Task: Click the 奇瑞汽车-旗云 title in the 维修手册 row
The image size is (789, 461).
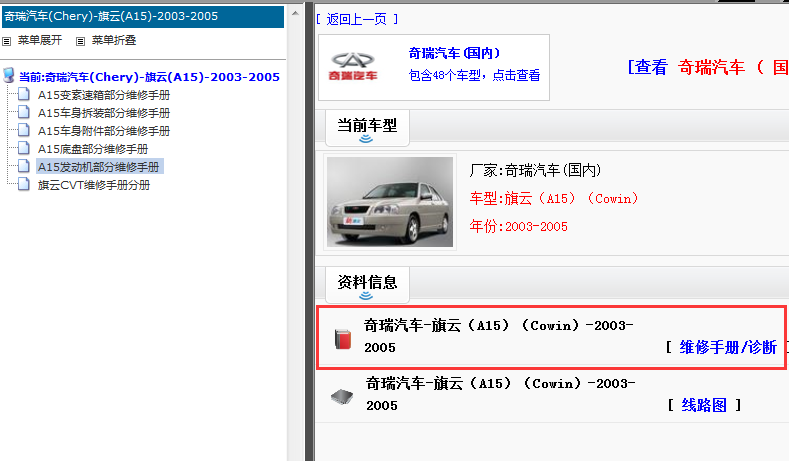Action: tap(499, 336)
